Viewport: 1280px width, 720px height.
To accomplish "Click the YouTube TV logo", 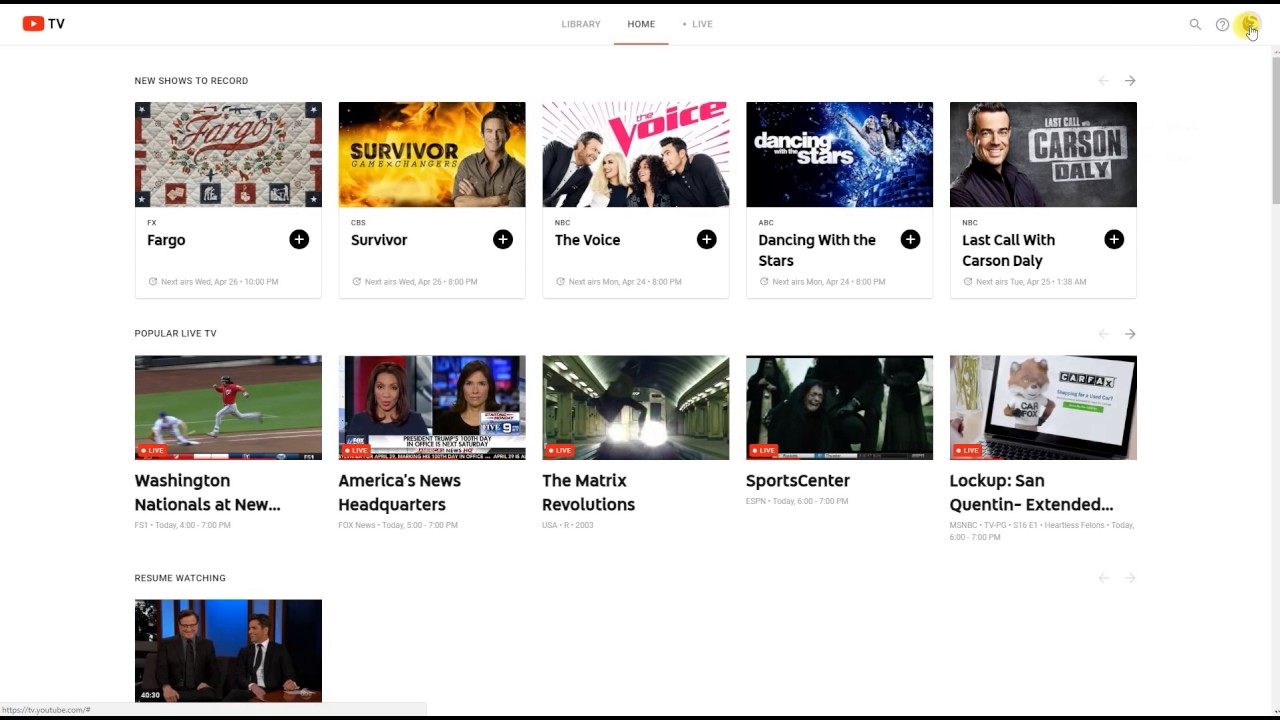I will tap(44, 24).
